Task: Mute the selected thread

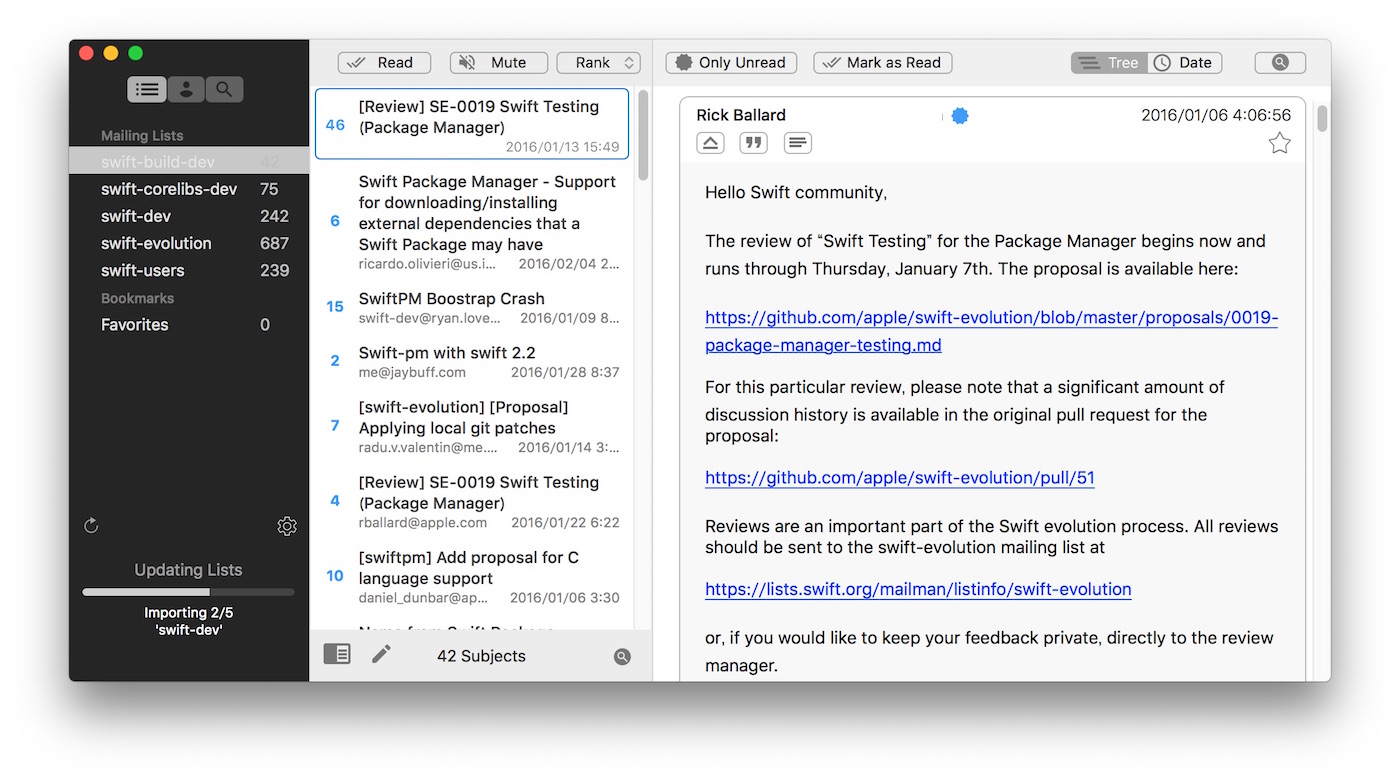Action: coord(499,63)
